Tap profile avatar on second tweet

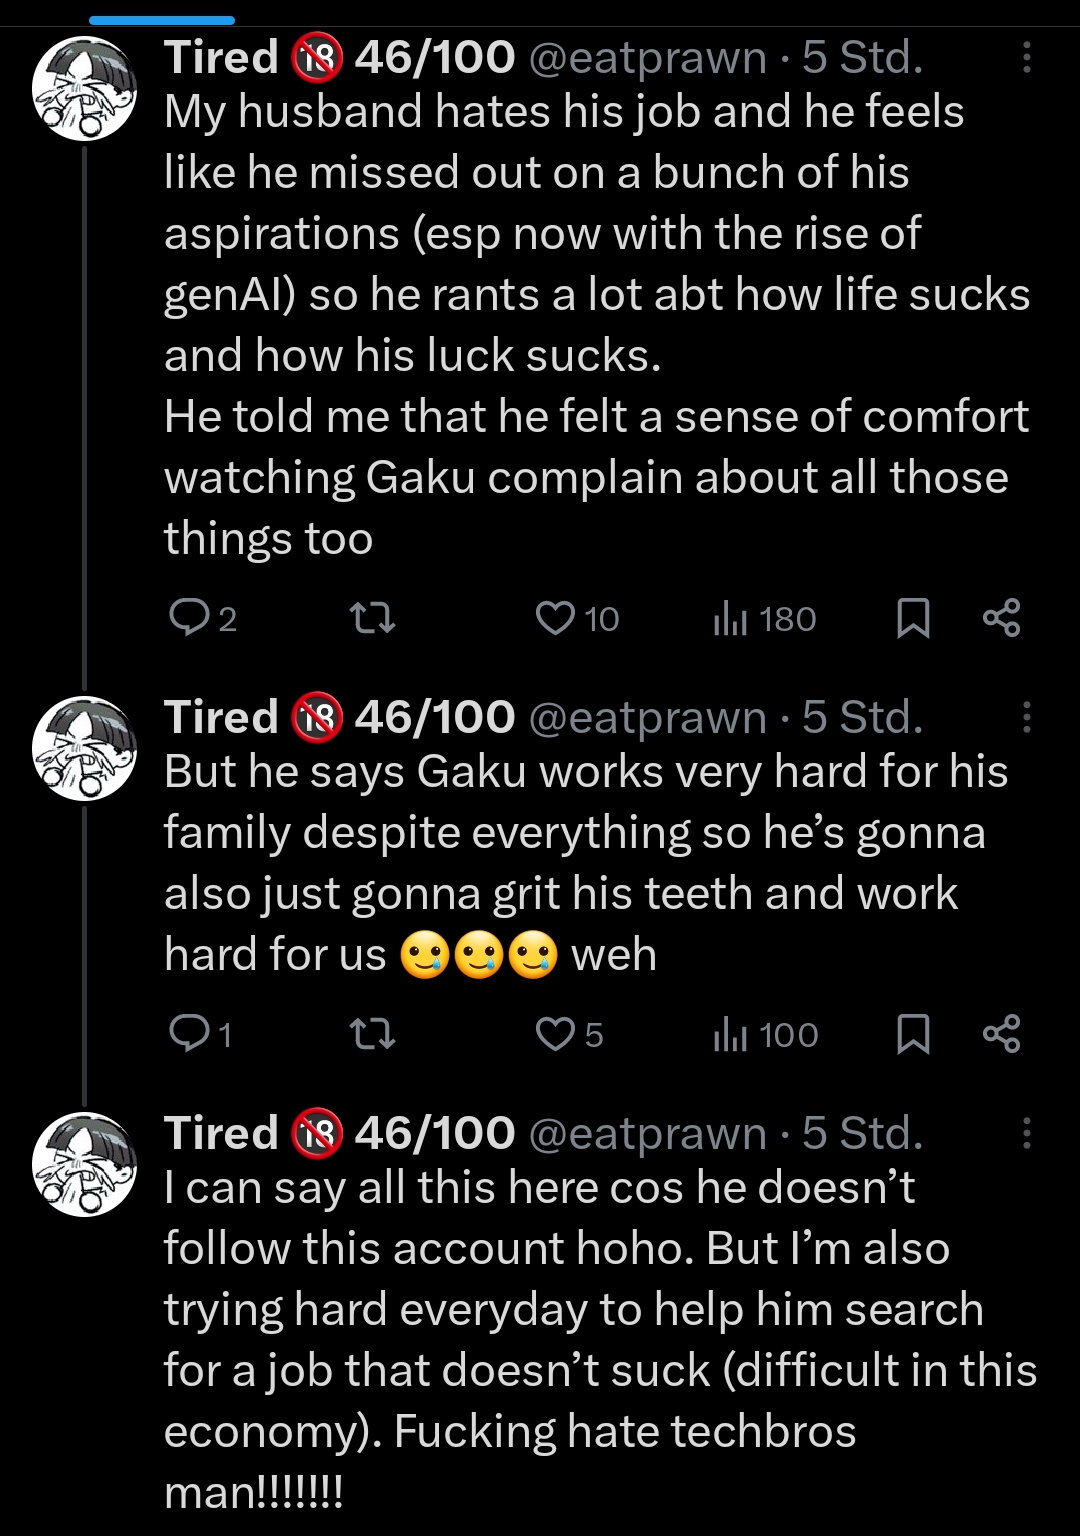85,747
